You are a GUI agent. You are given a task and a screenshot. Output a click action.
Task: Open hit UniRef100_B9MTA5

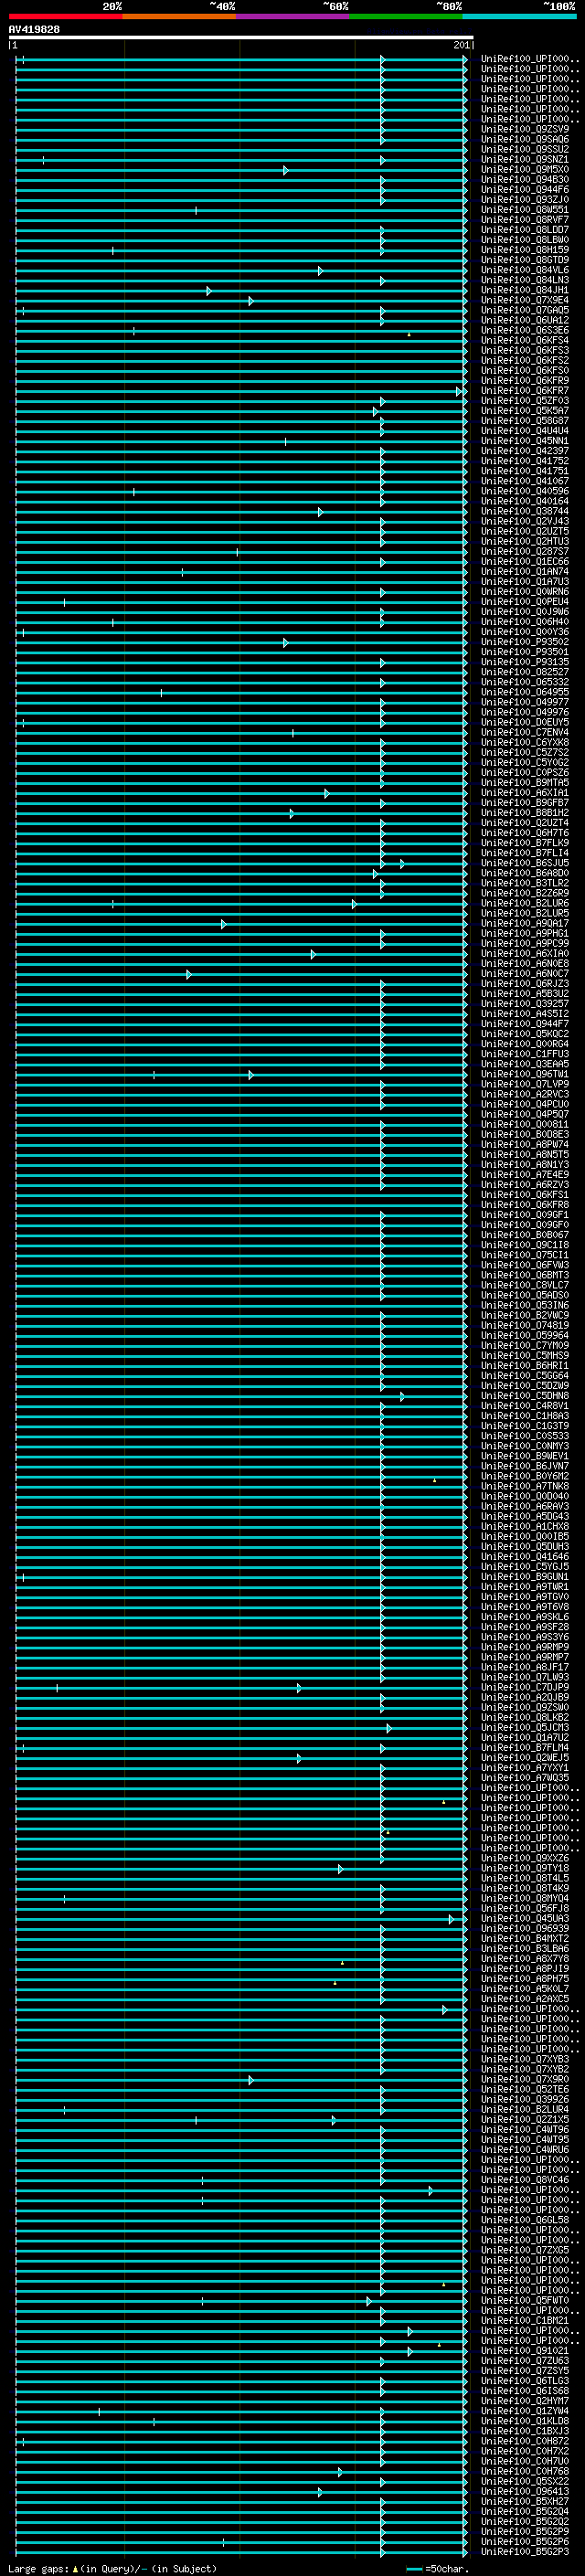pyautogui.click(x=525, y=782)
